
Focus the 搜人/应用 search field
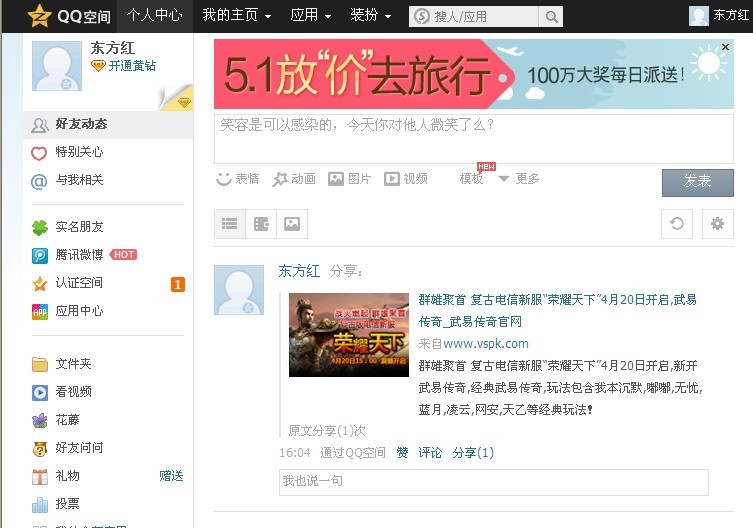click(x=474, y=16)
